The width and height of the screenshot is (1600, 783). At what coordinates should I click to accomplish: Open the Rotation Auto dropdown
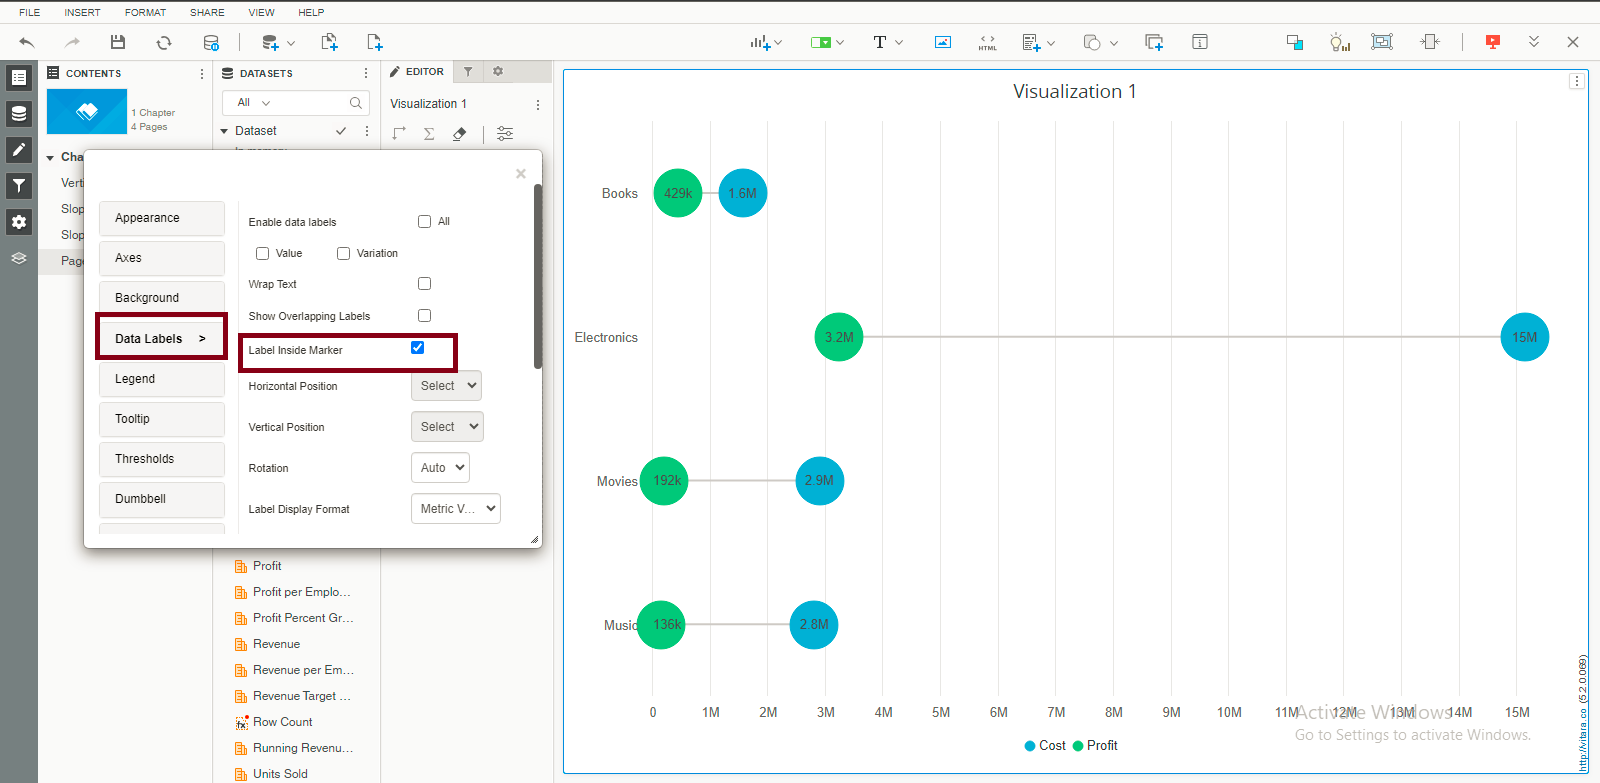[440, 468]
